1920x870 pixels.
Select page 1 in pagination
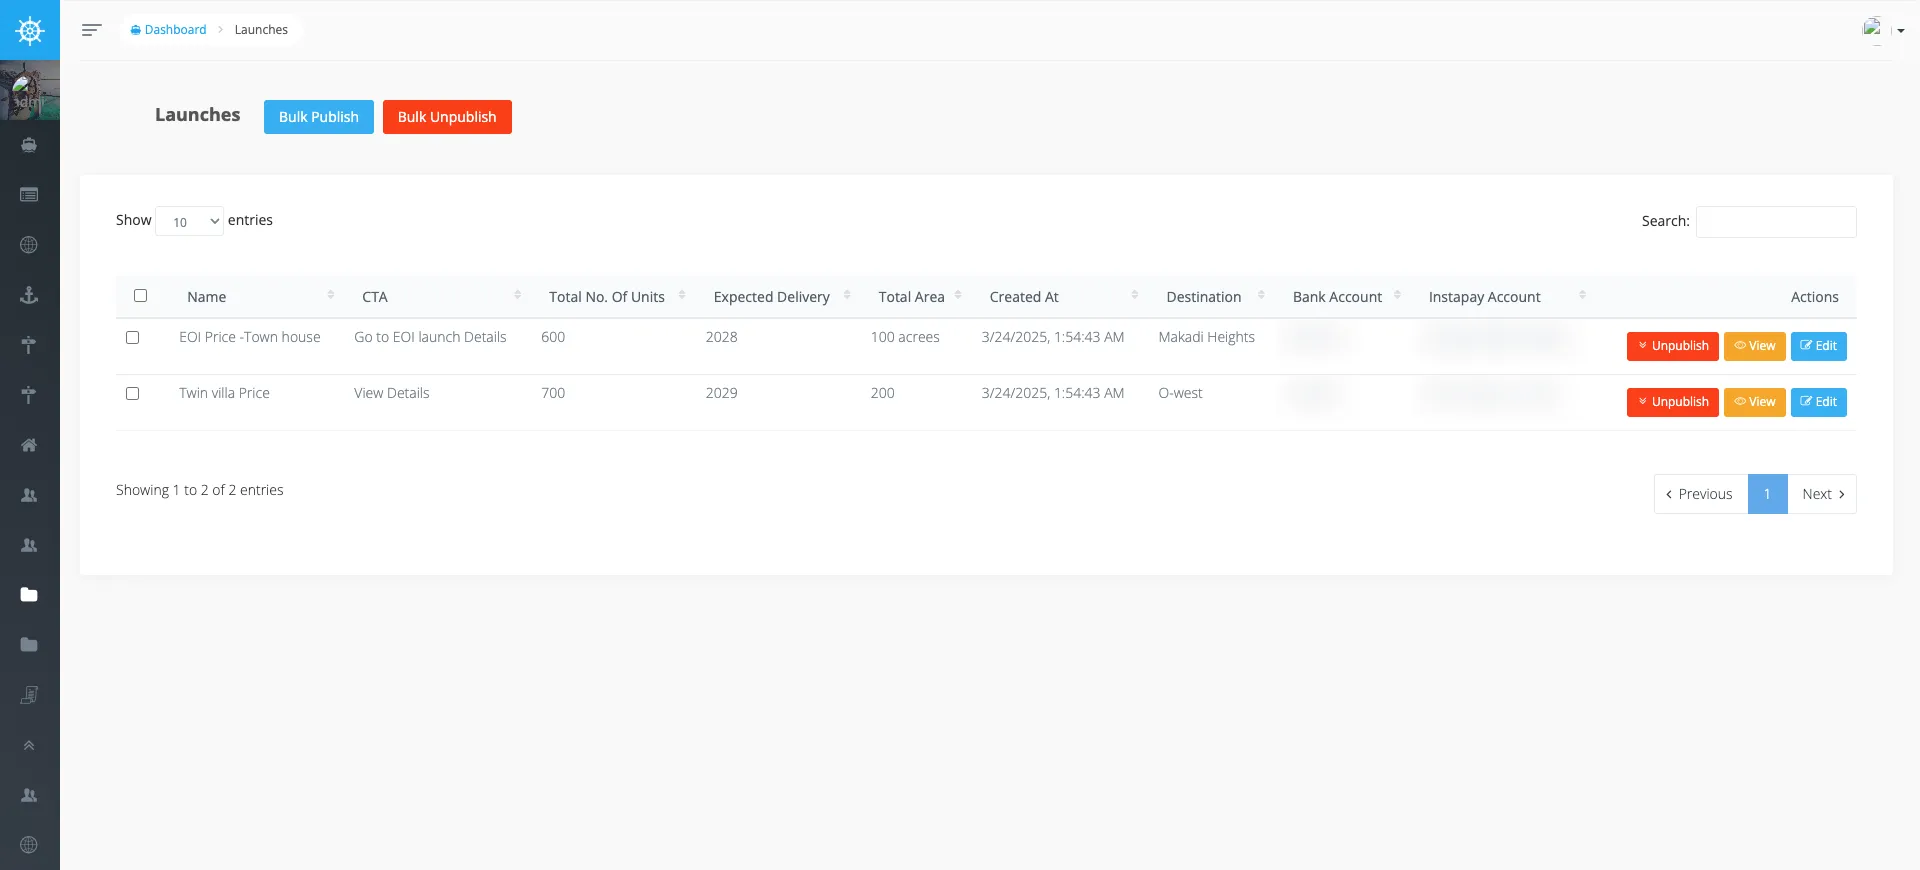tap(1767, 494)
